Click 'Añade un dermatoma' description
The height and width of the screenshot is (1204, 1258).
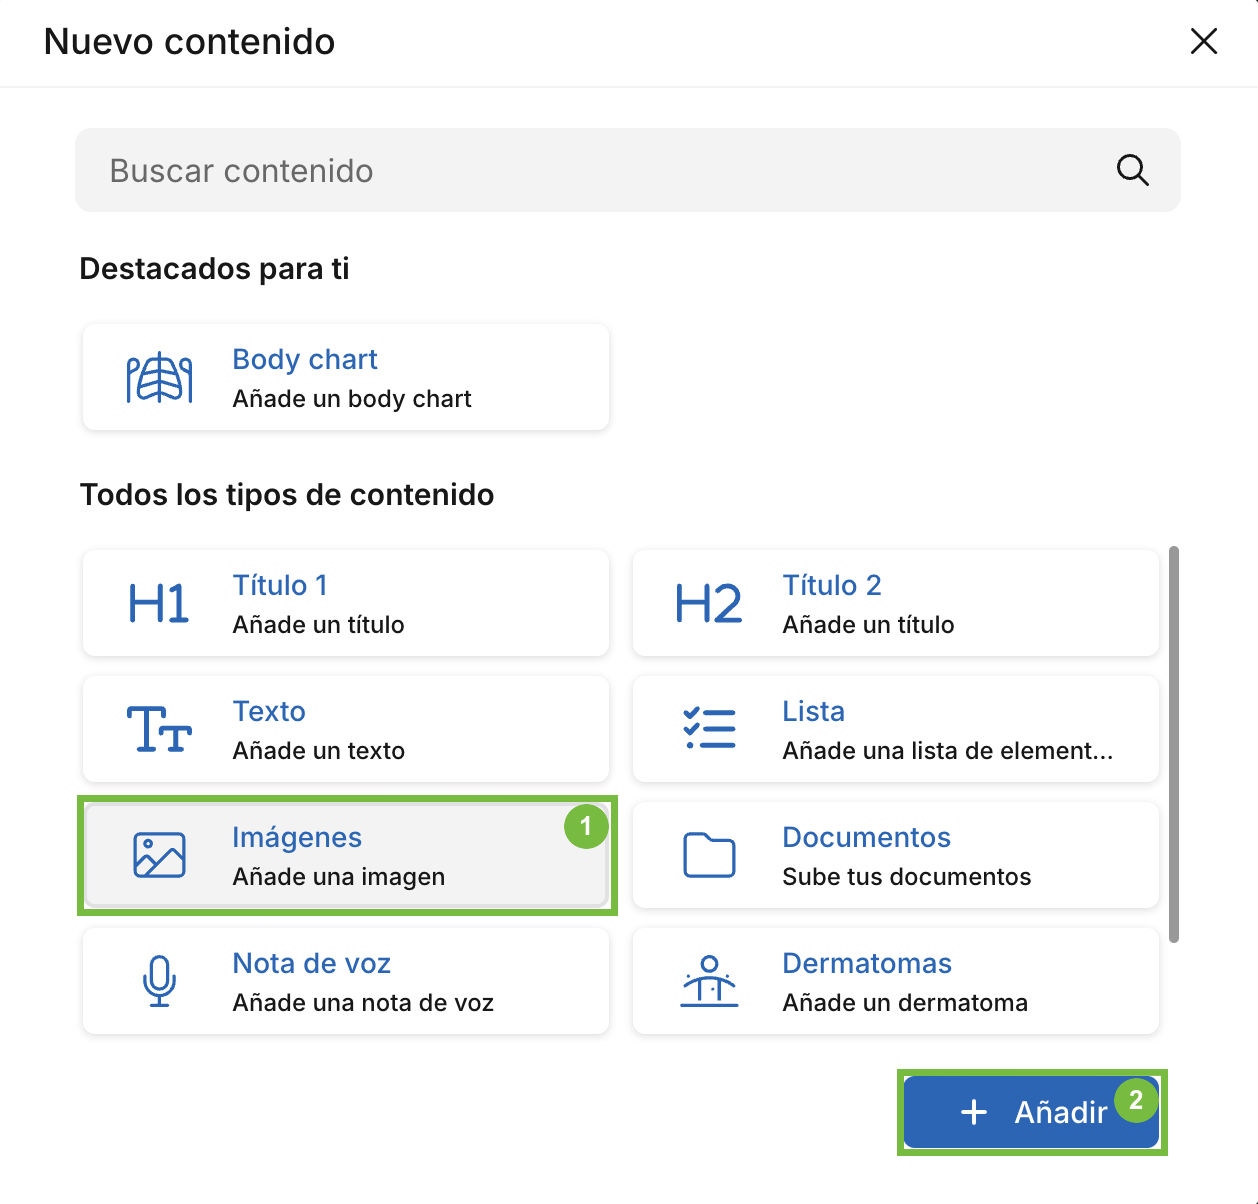click(905, 1003)
